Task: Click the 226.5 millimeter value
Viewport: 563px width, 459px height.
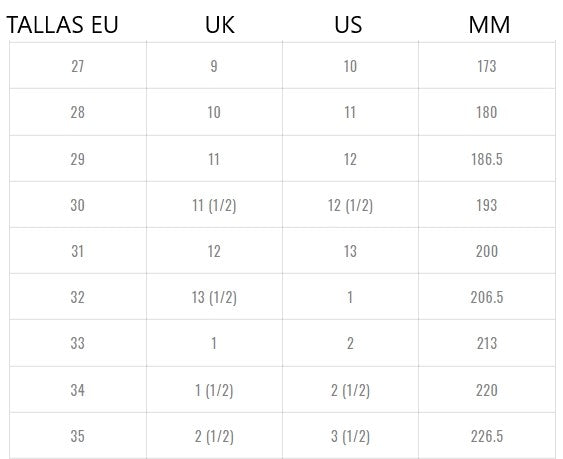Action: pos(487,436)
